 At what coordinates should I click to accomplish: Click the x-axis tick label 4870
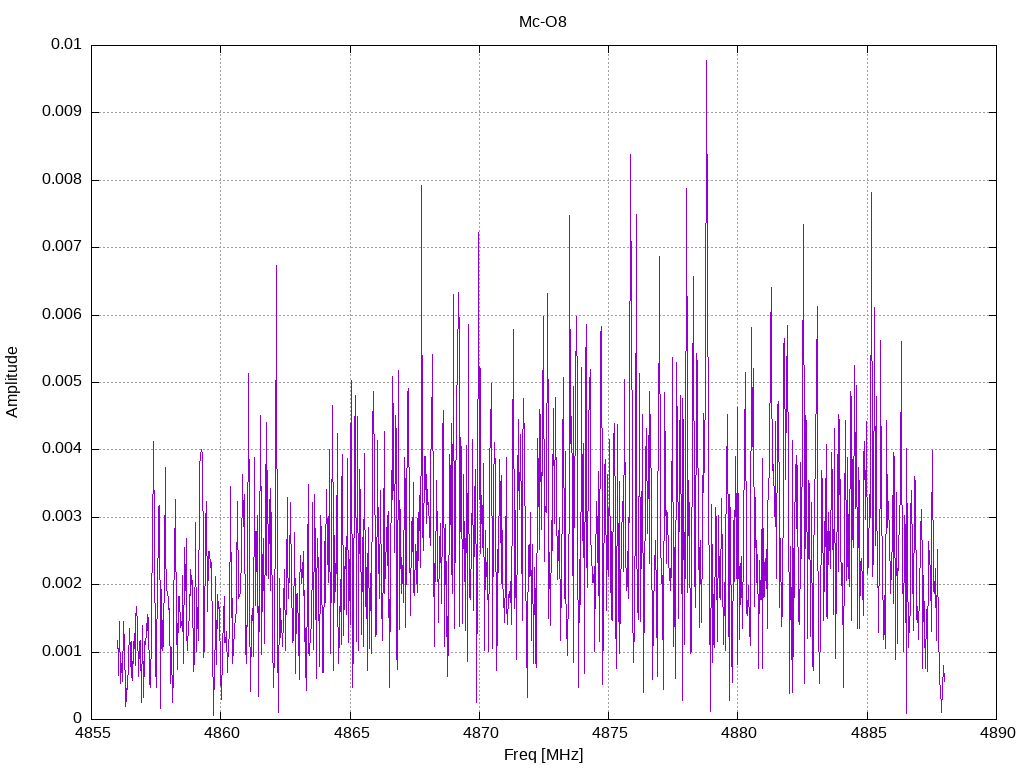click(479, 733)
